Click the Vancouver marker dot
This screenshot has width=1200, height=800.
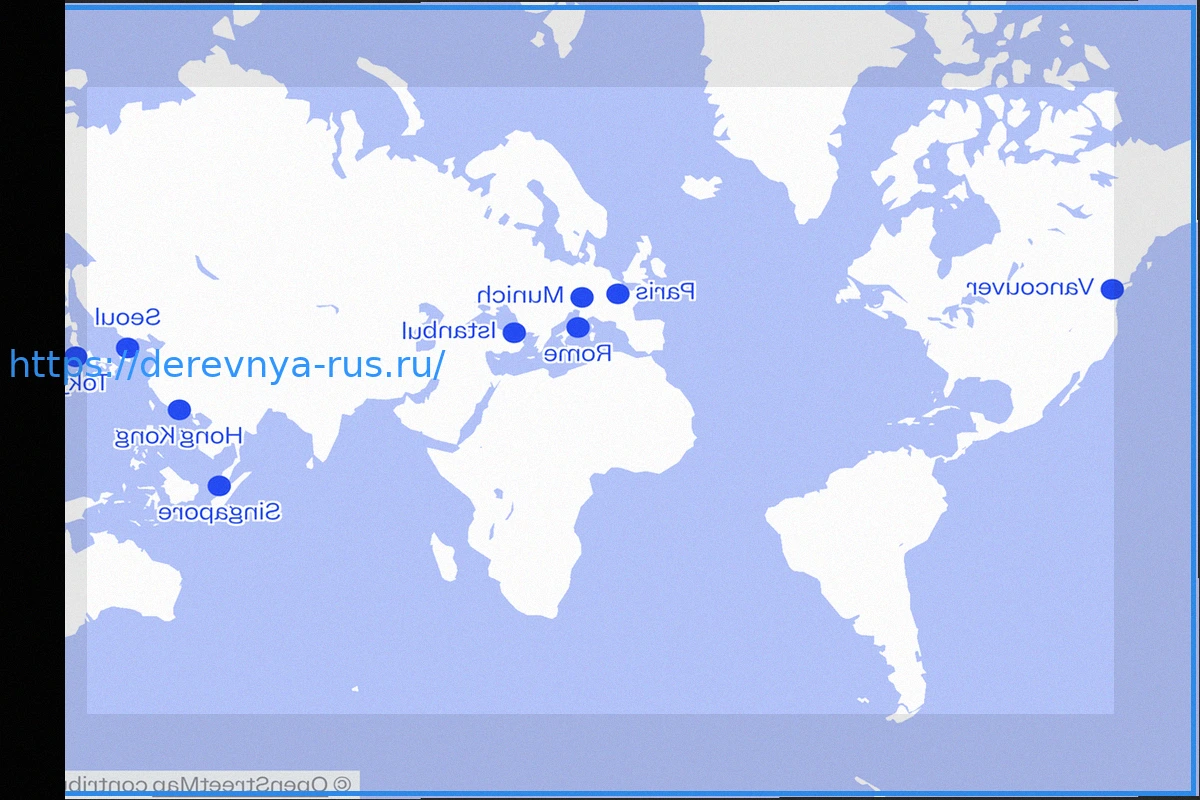tap(1112, 289)
